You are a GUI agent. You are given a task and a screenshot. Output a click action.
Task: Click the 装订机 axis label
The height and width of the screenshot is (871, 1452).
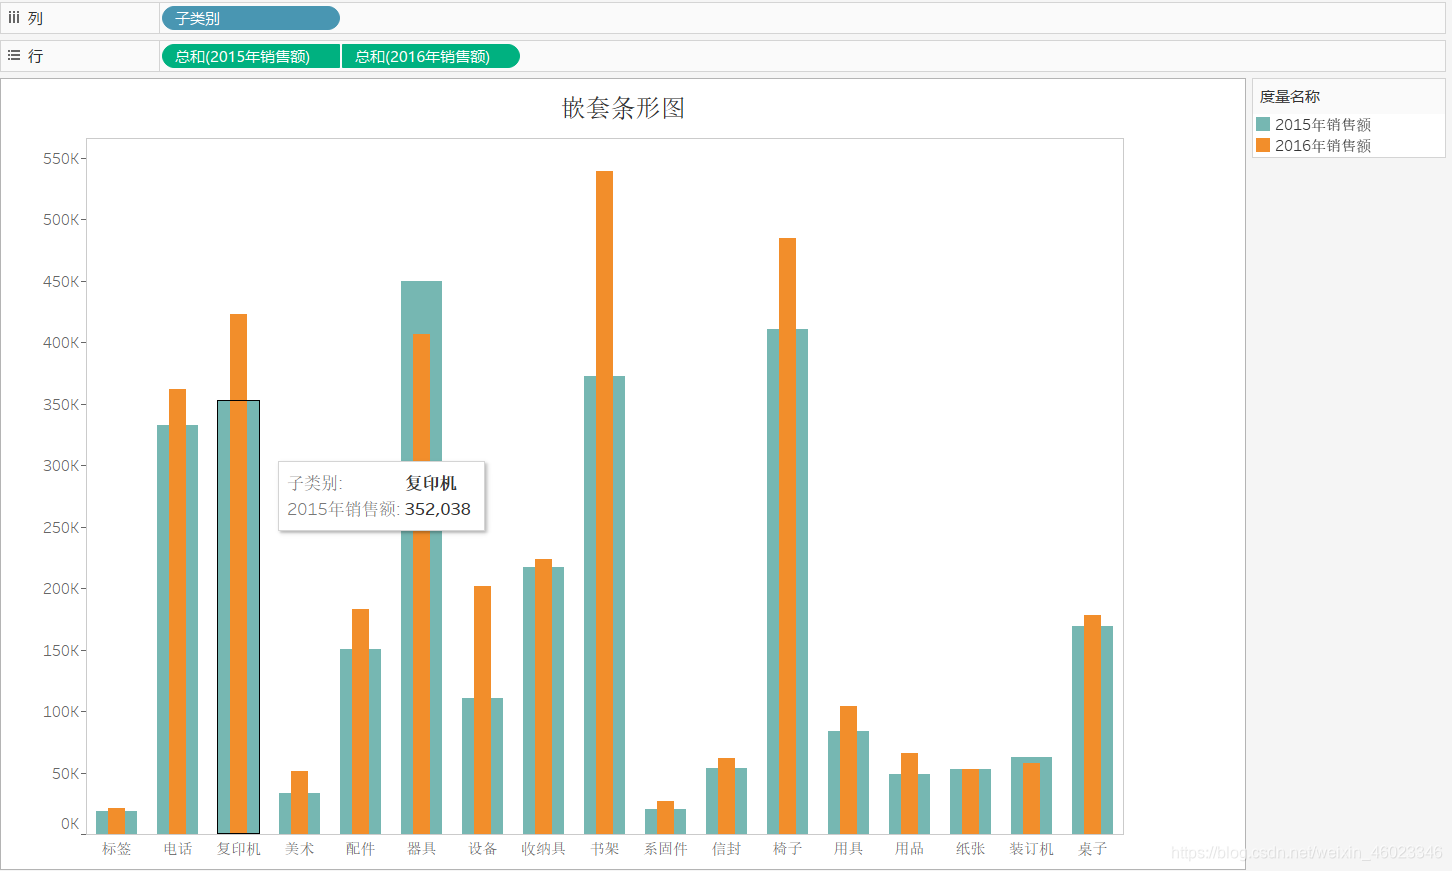coord(1031,849)
